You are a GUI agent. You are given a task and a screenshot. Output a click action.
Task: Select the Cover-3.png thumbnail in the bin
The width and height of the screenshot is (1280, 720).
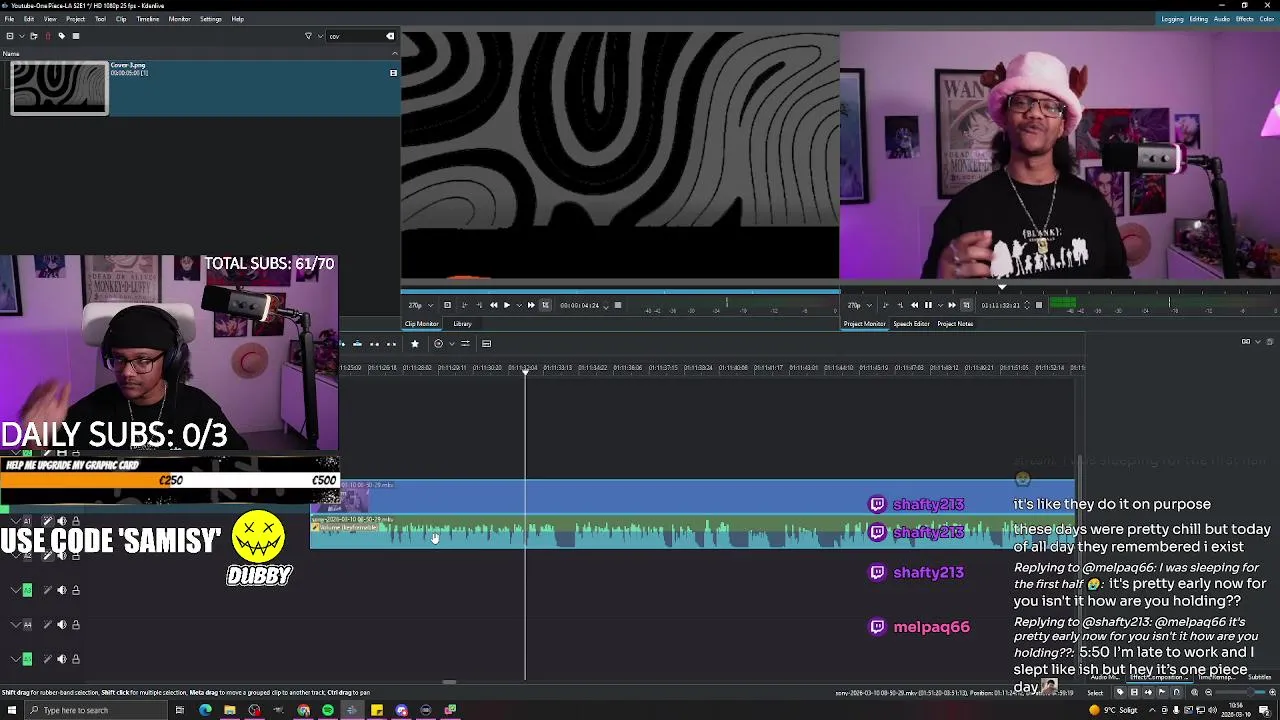click(59, 88)
